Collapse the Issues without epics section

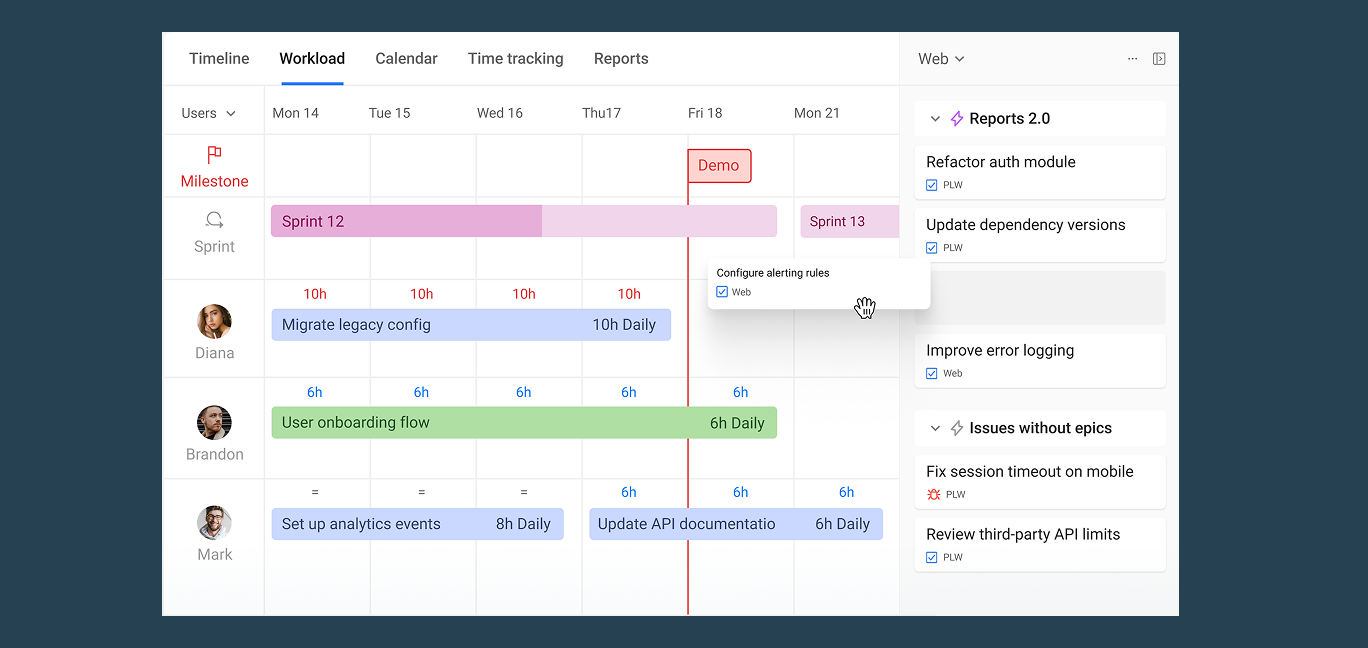(935, 428)
